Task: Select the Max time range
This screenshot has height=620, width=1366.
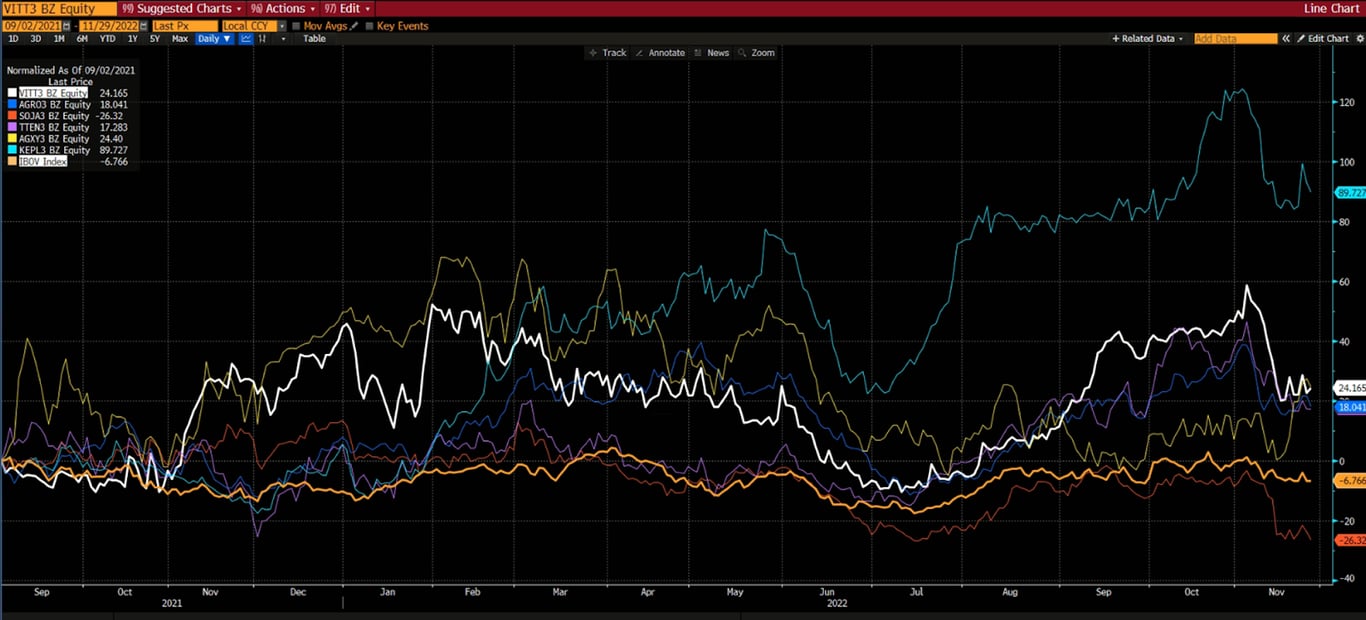Action: click(180, 39)
